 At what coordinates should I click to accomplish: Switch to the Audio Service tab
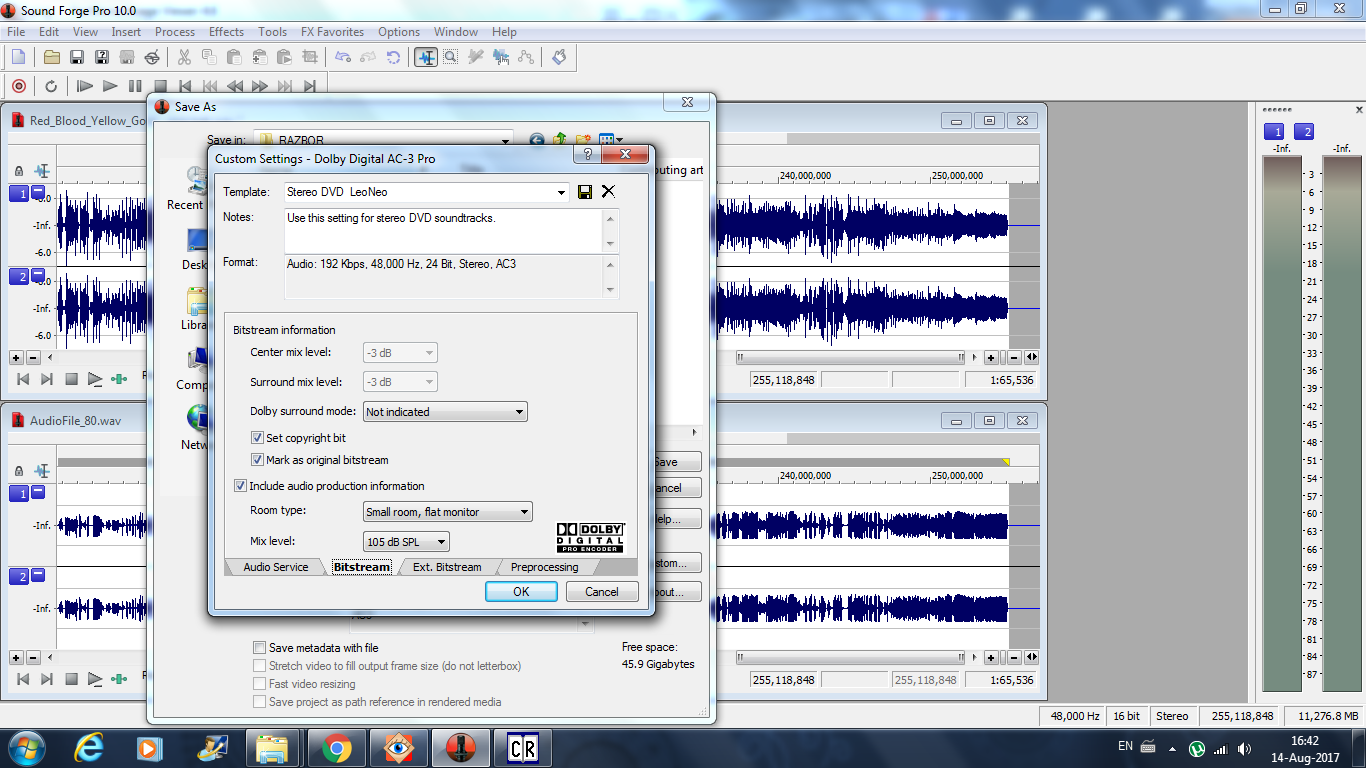[276, 567]
